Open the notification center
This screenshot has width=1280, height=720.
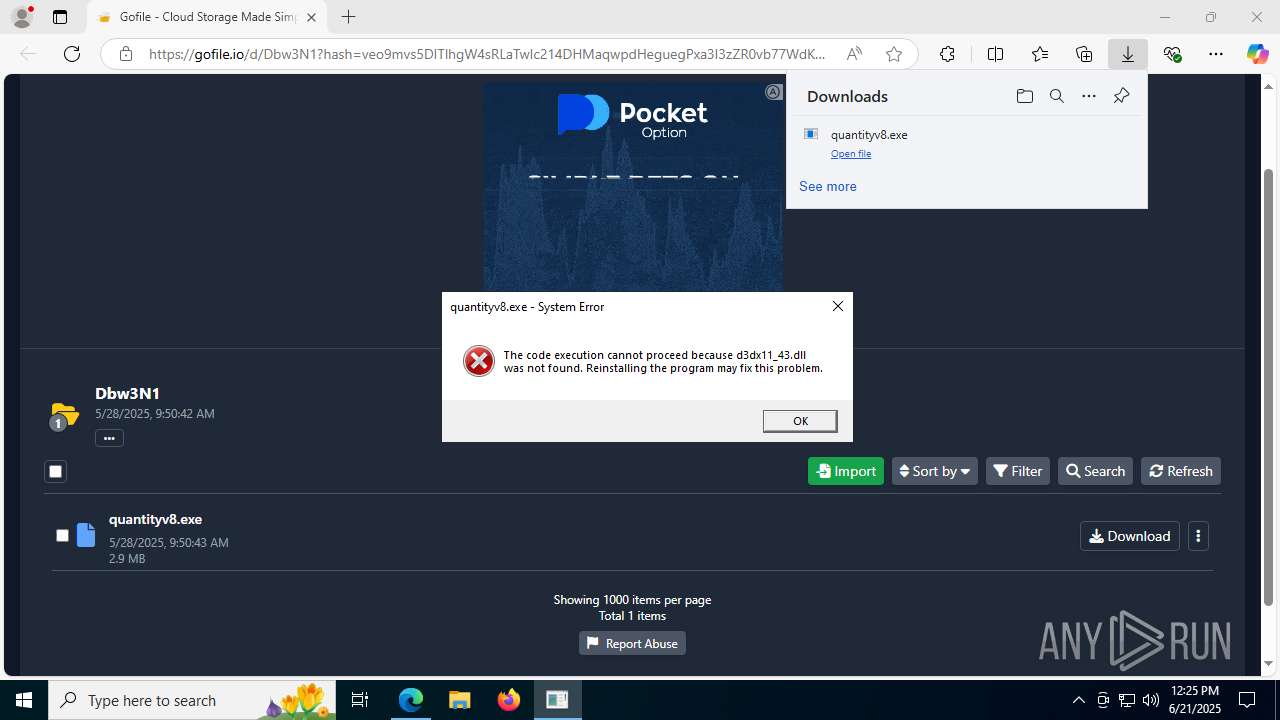coord(1247,700)
